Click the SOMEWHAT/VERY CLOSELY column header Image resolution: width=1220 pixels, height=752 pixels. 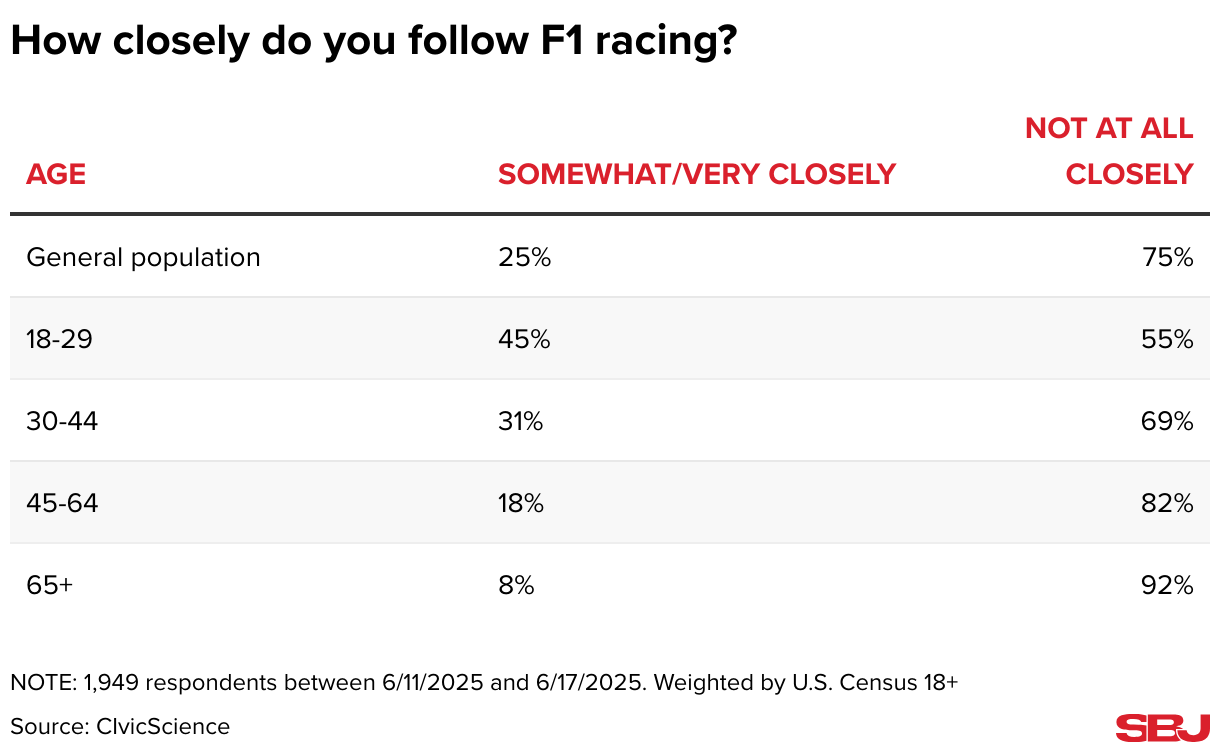(x=696, y=174)
